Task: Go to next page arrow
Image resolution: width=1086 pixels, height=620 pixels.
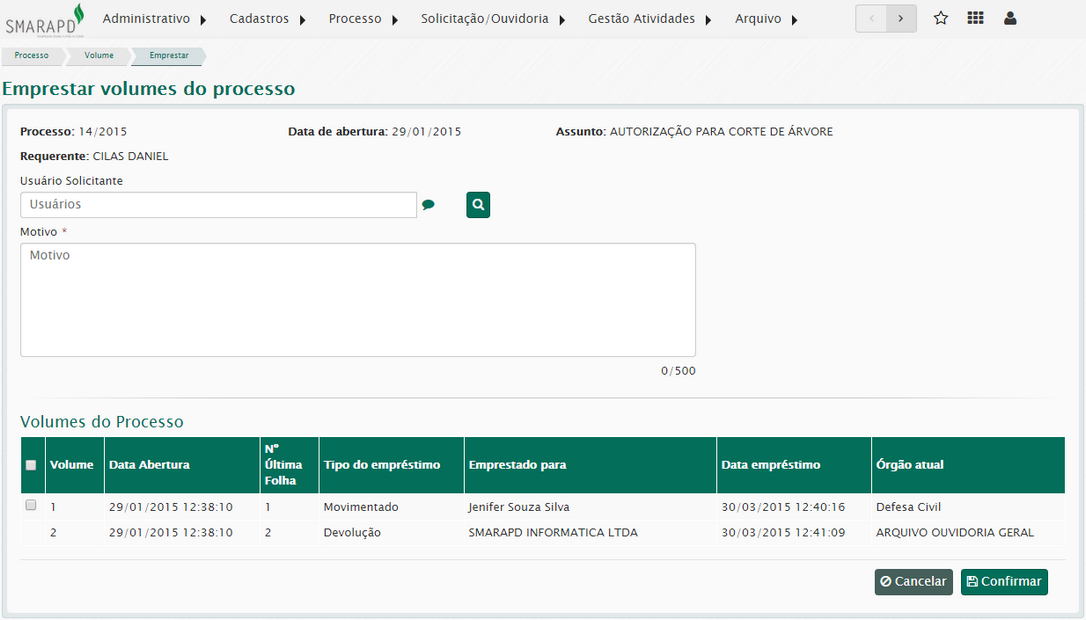Action: [901, 18]
